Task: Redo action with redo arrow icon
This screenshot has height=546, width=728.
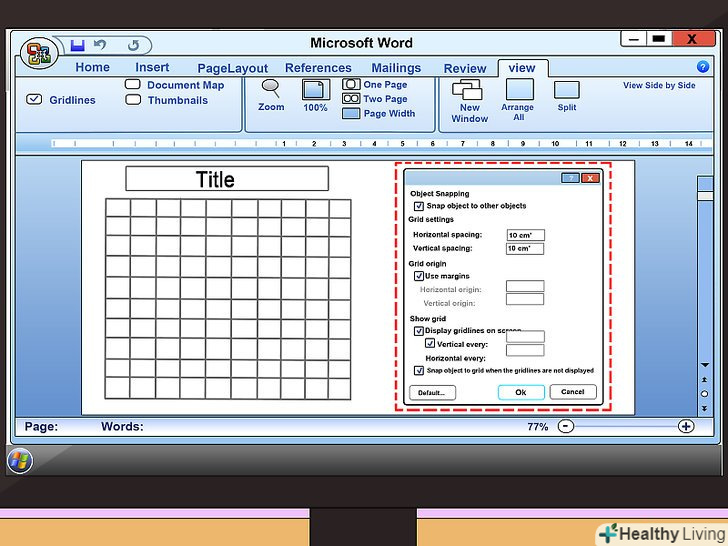Action: click(x=133, y=45)
